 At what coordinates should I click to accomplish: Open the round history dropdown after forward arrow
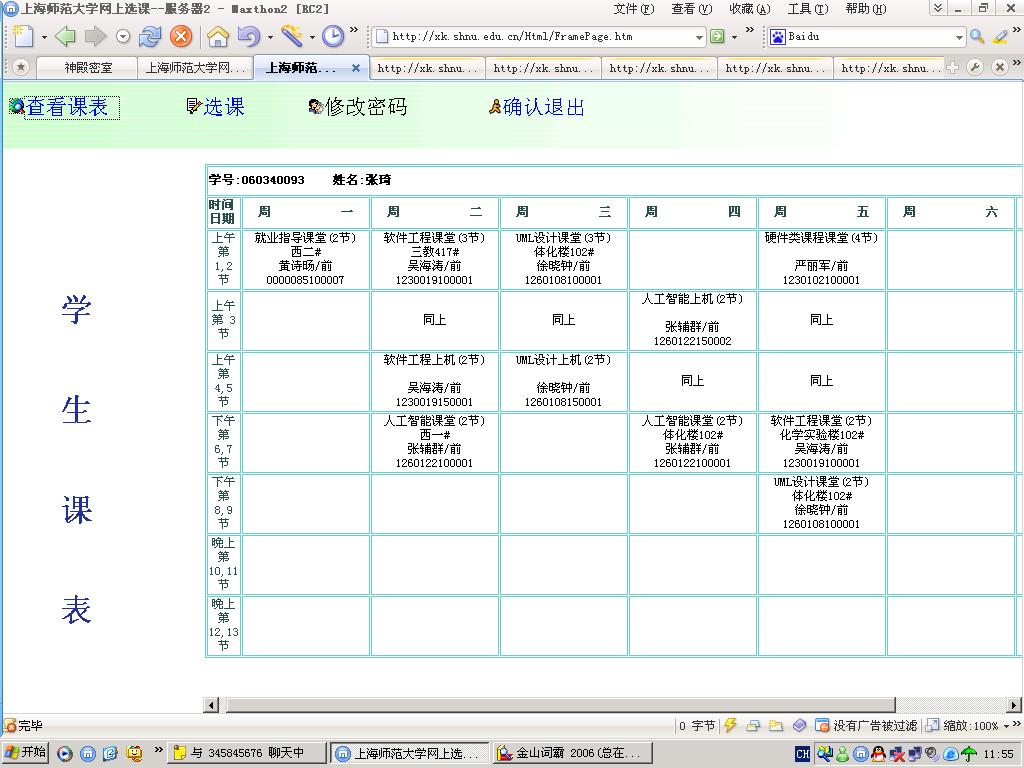(x=123, y=37)
